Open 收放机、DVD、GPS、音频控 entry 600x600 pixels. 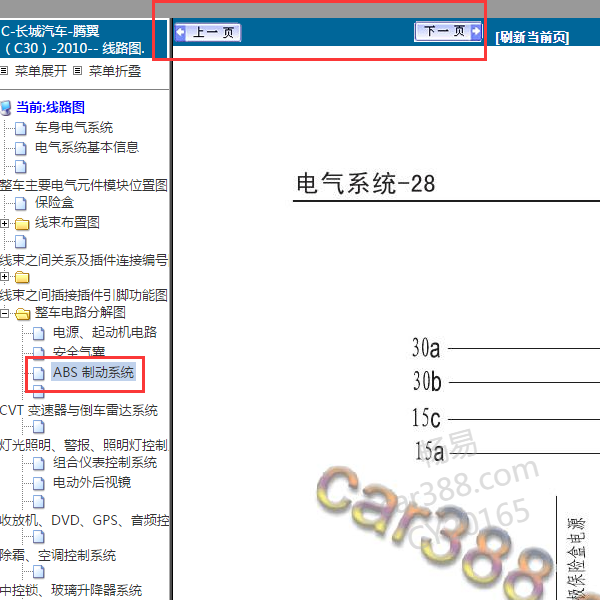(x=85, y=520)
